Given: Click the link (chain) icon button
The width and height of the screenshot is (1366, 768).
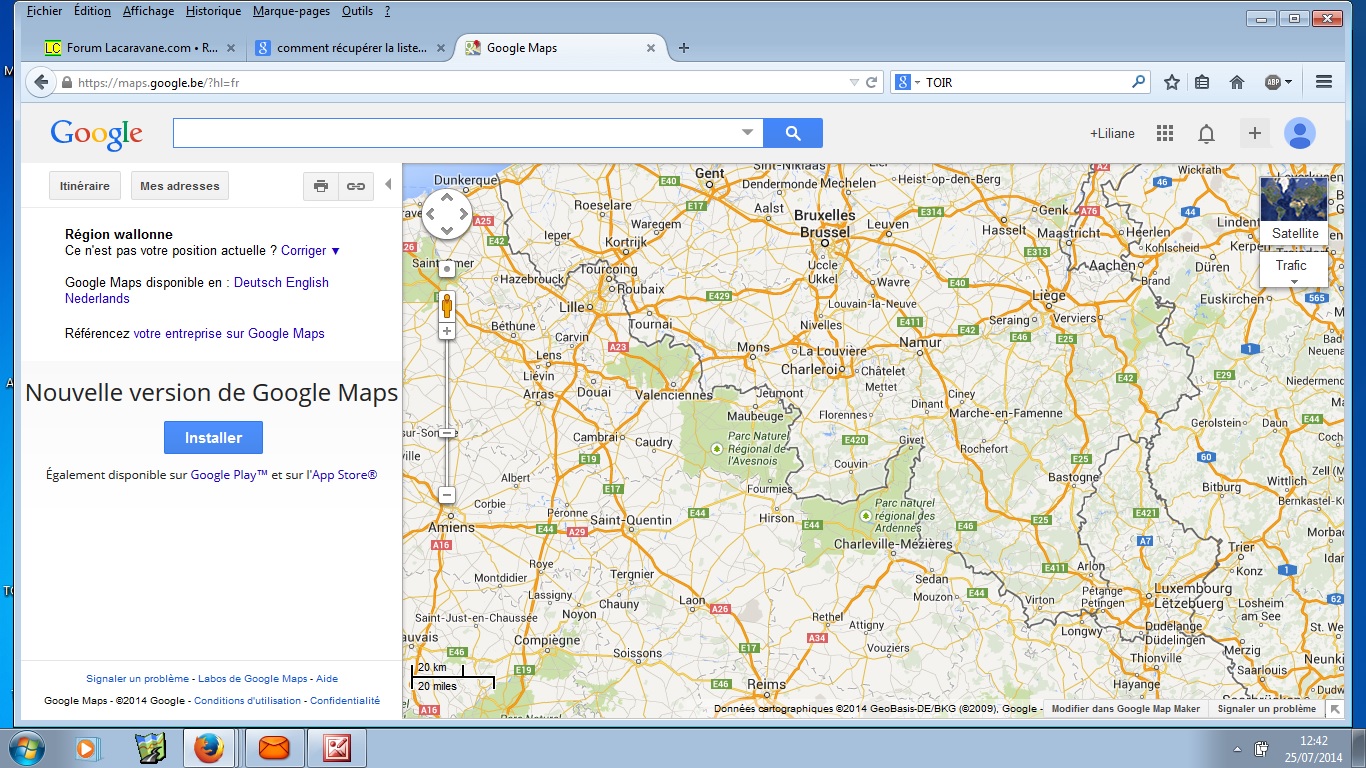Looking at the screenshot, I should (x=356, y=186).
